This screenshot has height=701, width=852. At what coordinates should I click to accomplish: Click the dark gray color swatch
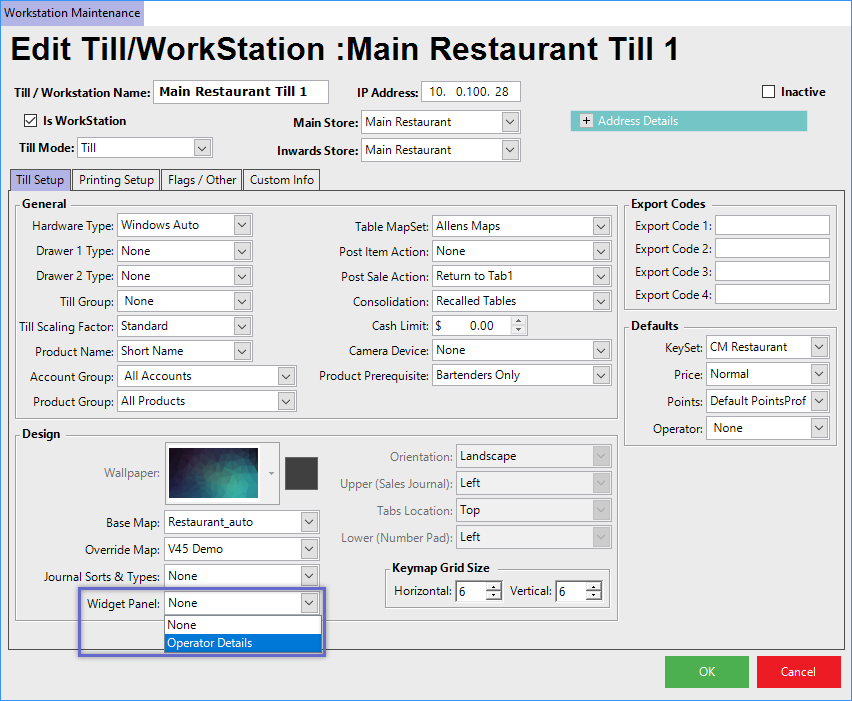pos(301,473)
